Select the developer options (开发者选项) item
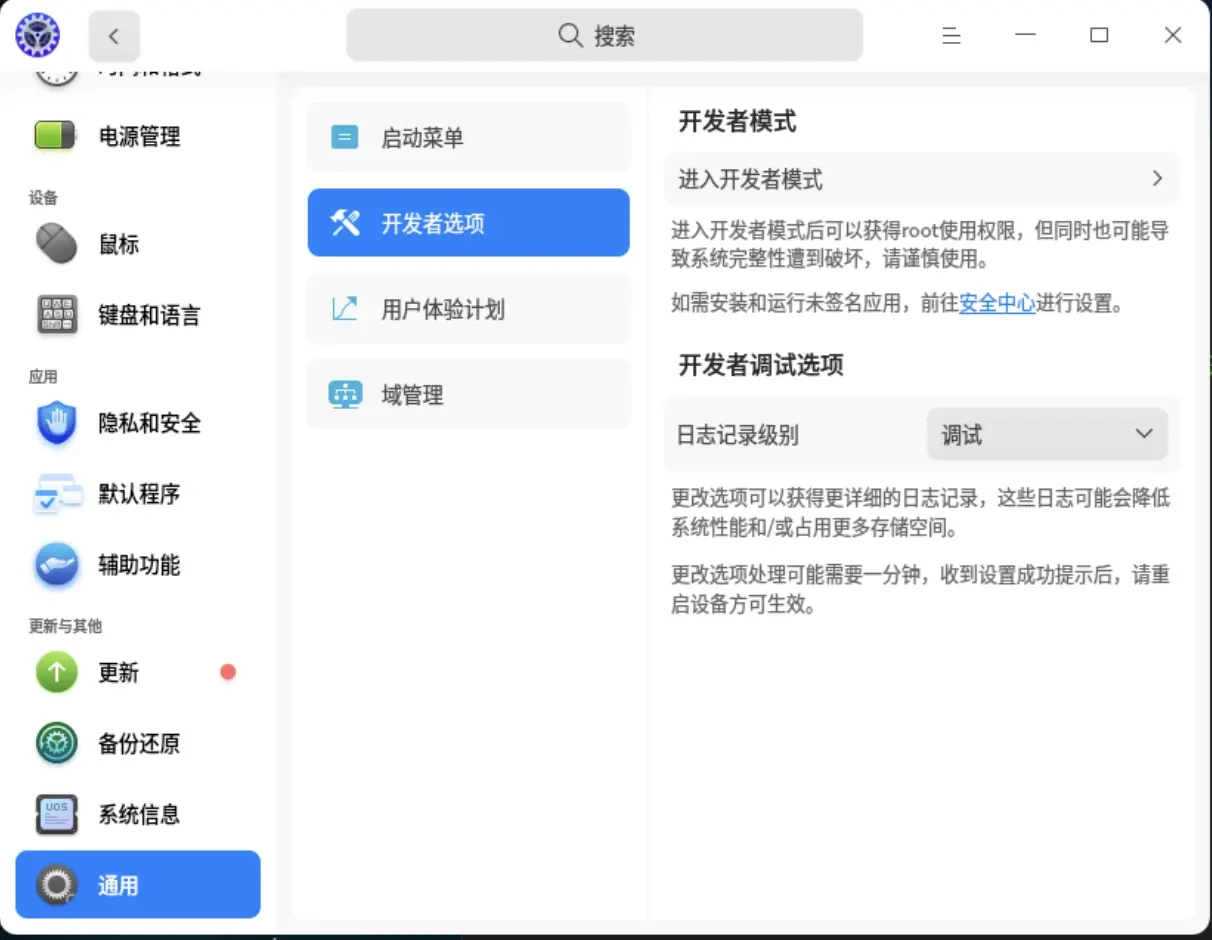Image resolution: width=1212 pixels, height=940 pixels. 468,223
